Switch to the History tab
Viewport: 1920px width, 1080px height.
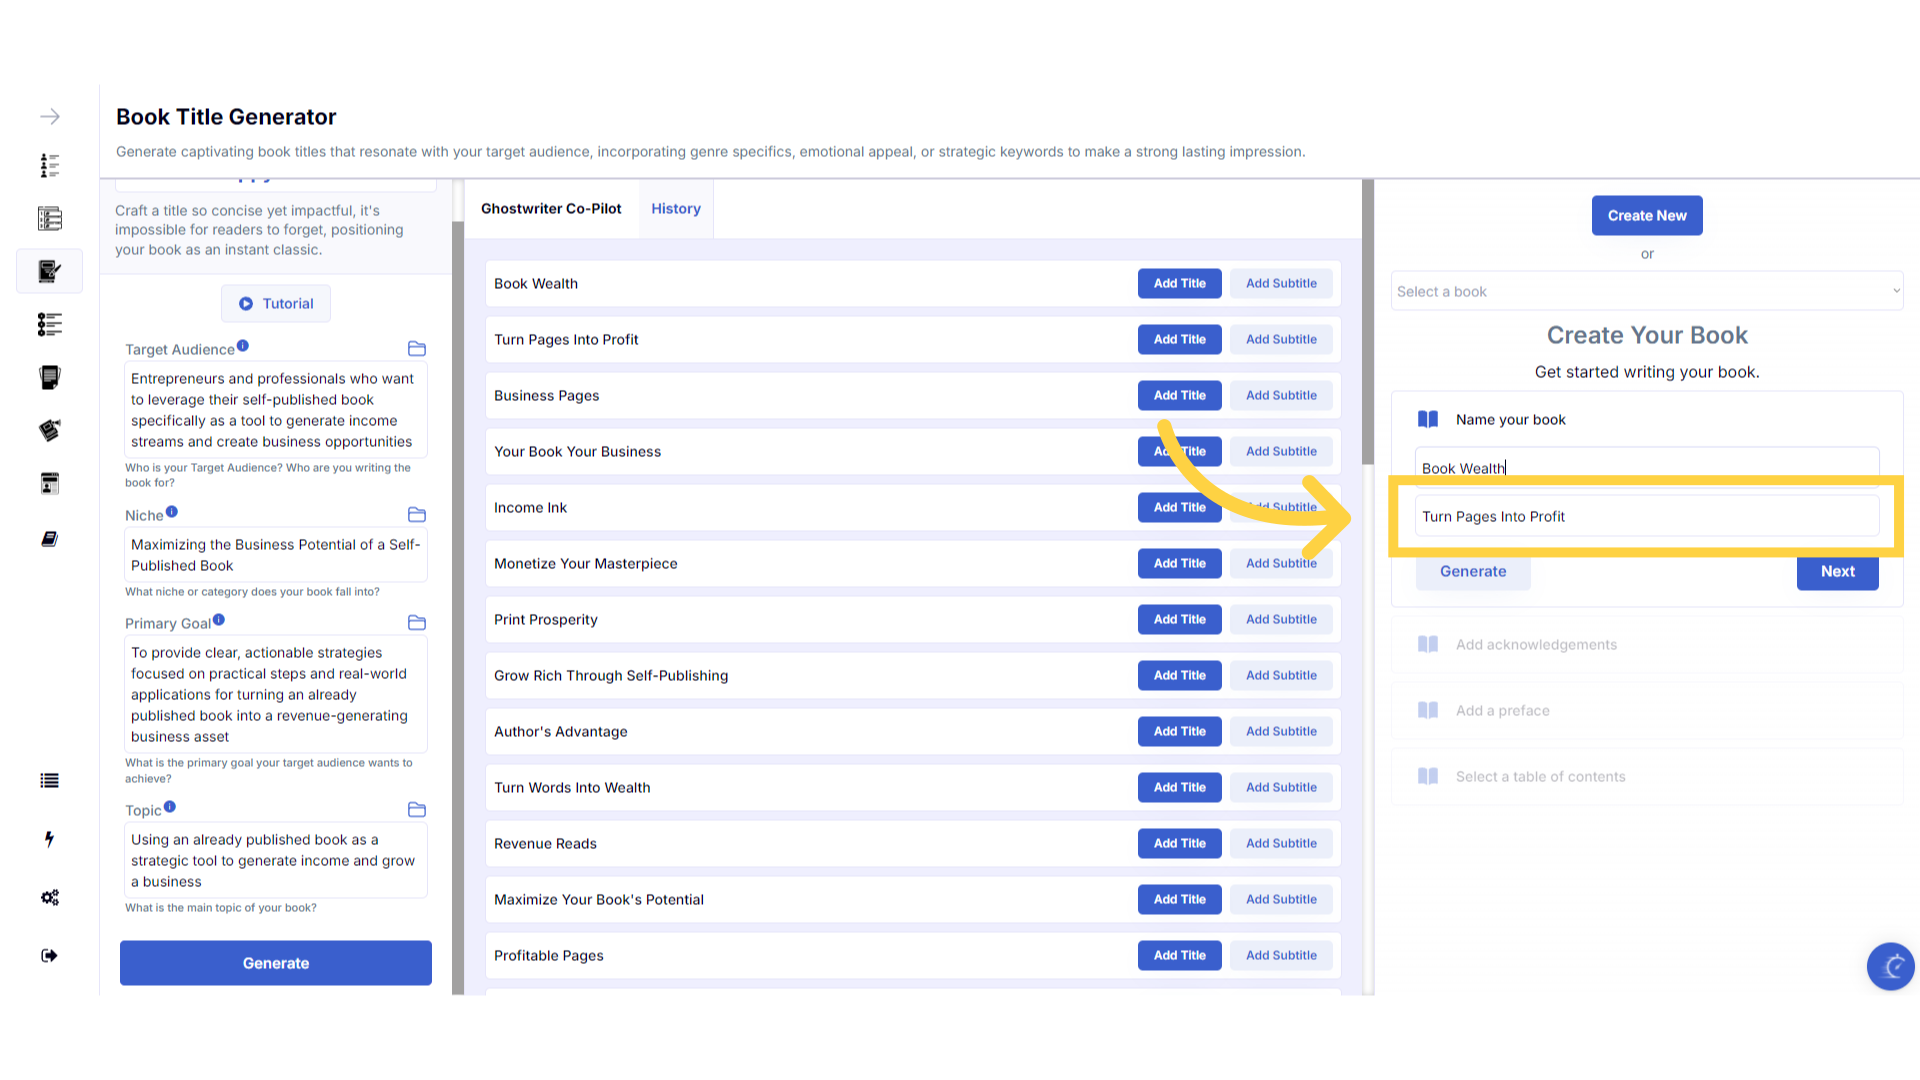676,209
